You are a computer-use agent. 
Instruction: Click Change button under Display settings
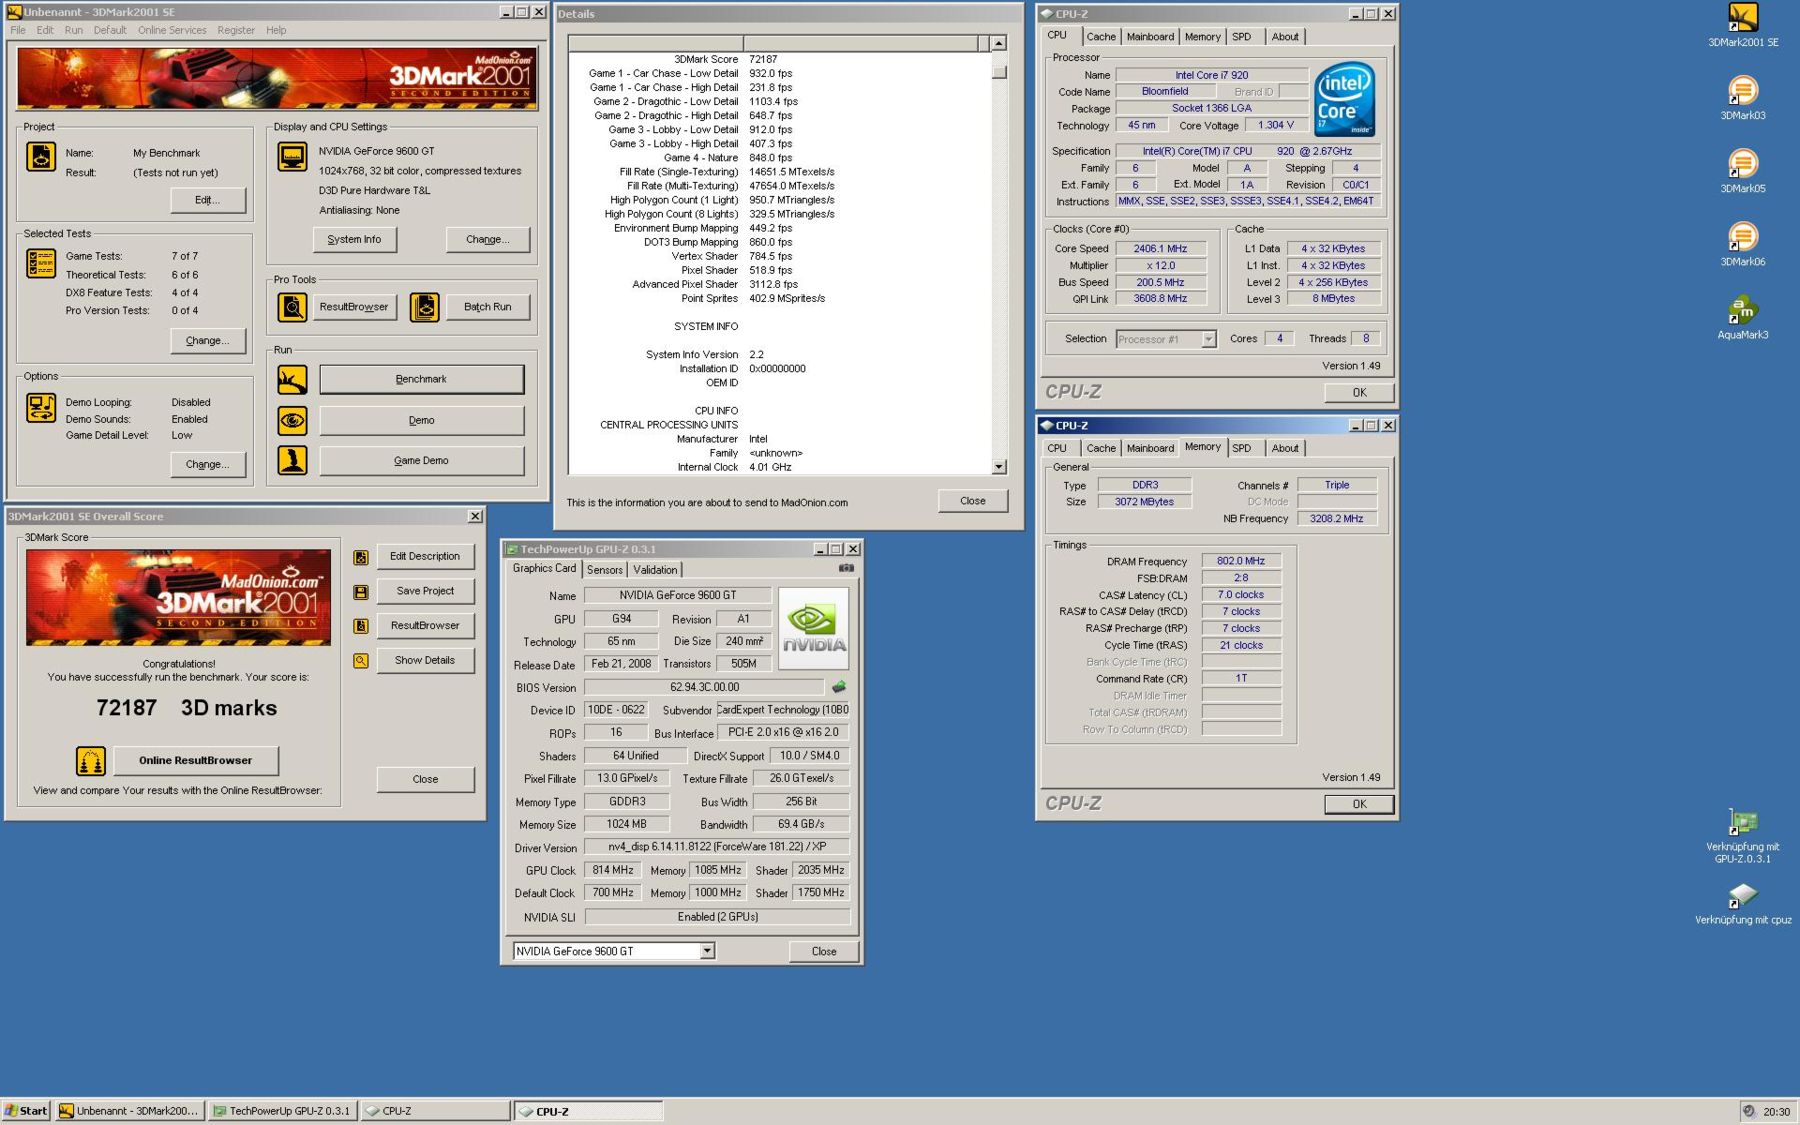(x=487, y=239)
